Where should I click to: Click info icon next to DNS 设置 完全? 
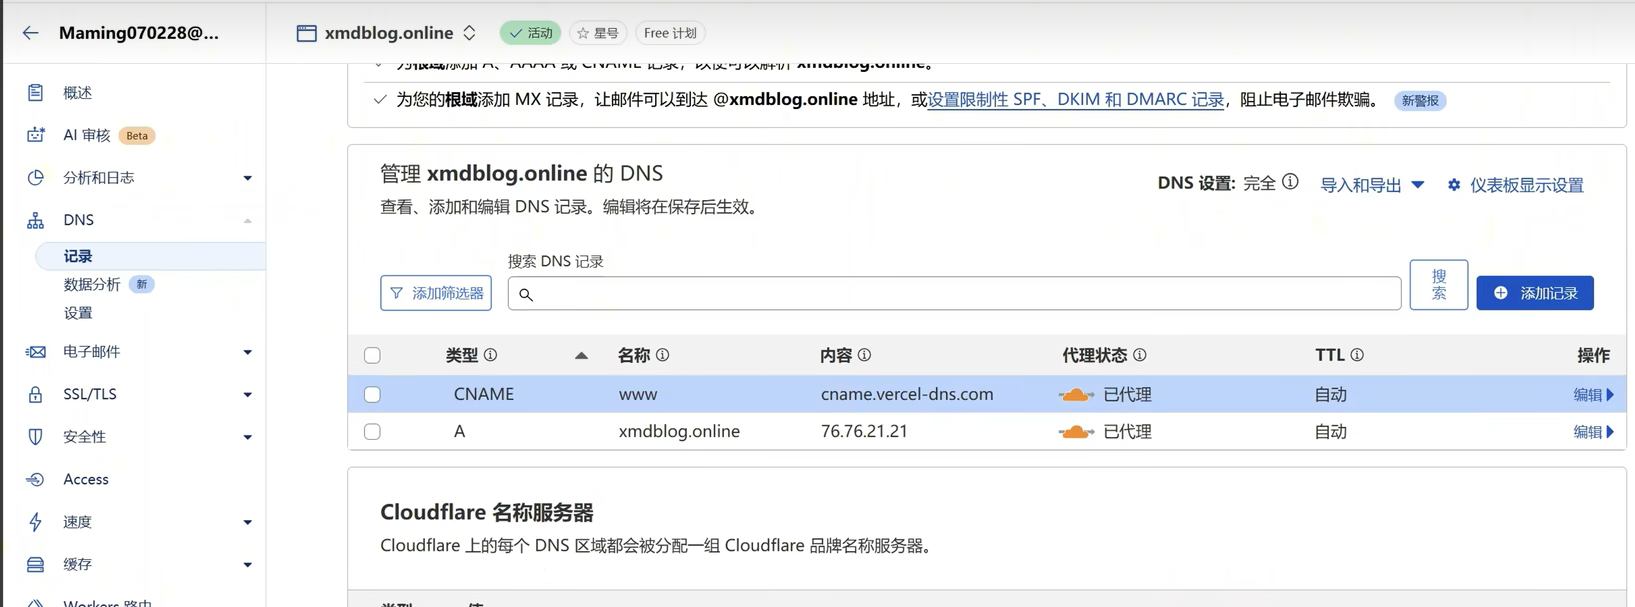[x=1290, y=182]
